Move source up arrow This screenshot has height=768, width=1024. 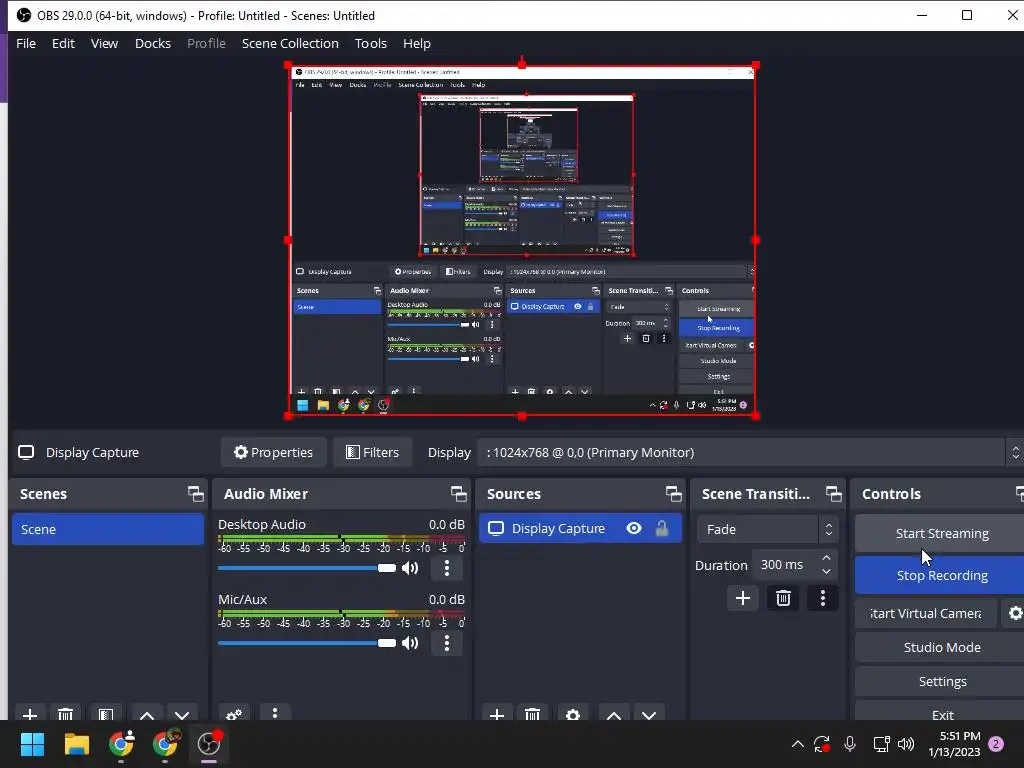pyautogui.click(x=614, y=714)
